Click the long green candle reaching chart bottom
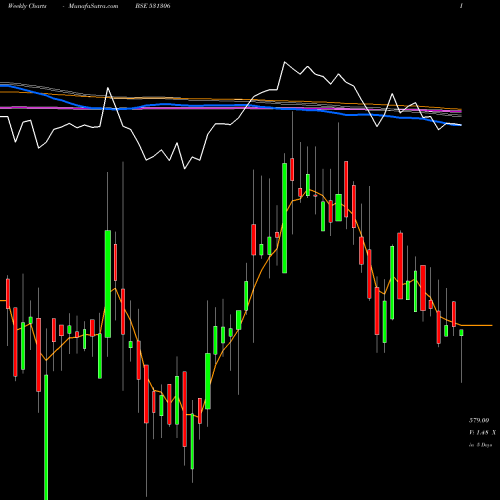The image size is (500, 500). (x=46, y=437)
